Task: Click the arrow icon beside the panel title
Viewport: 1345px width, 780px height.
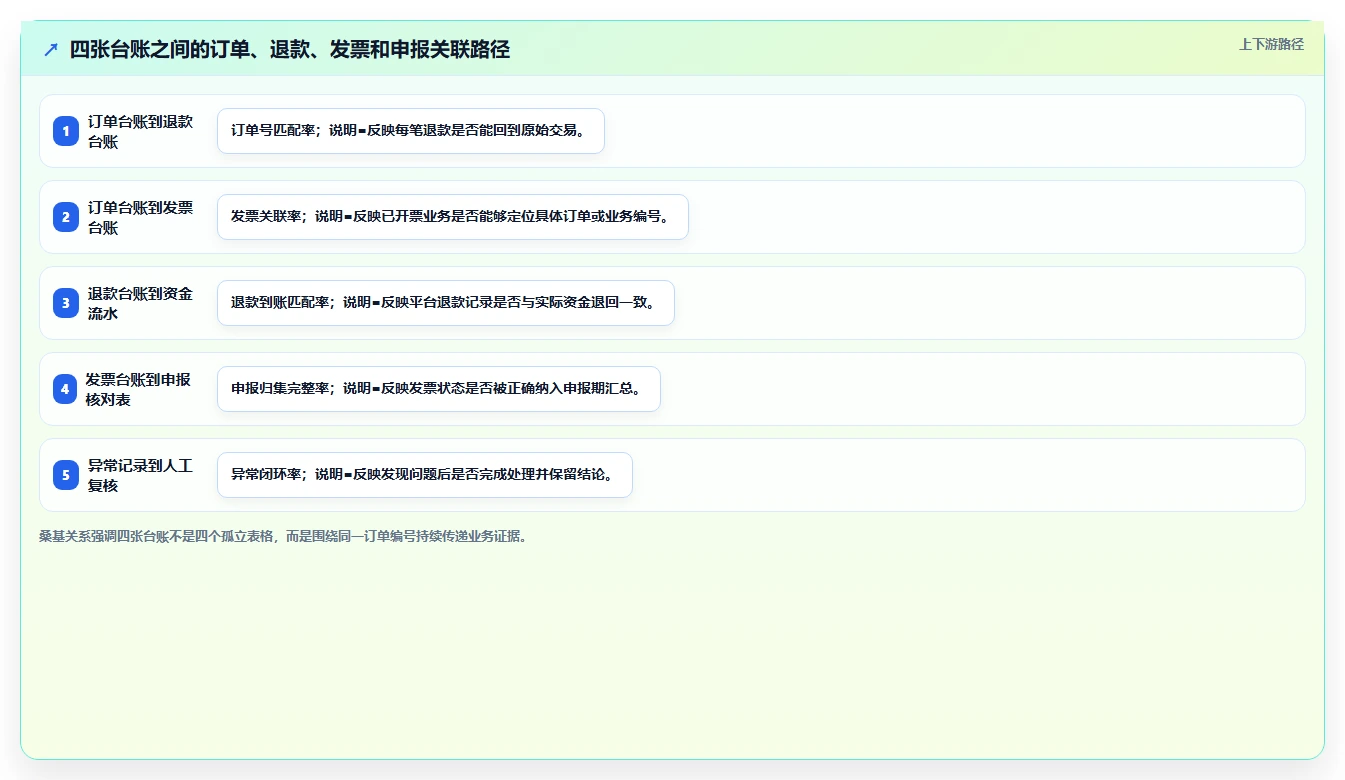Action: (51, 50)
